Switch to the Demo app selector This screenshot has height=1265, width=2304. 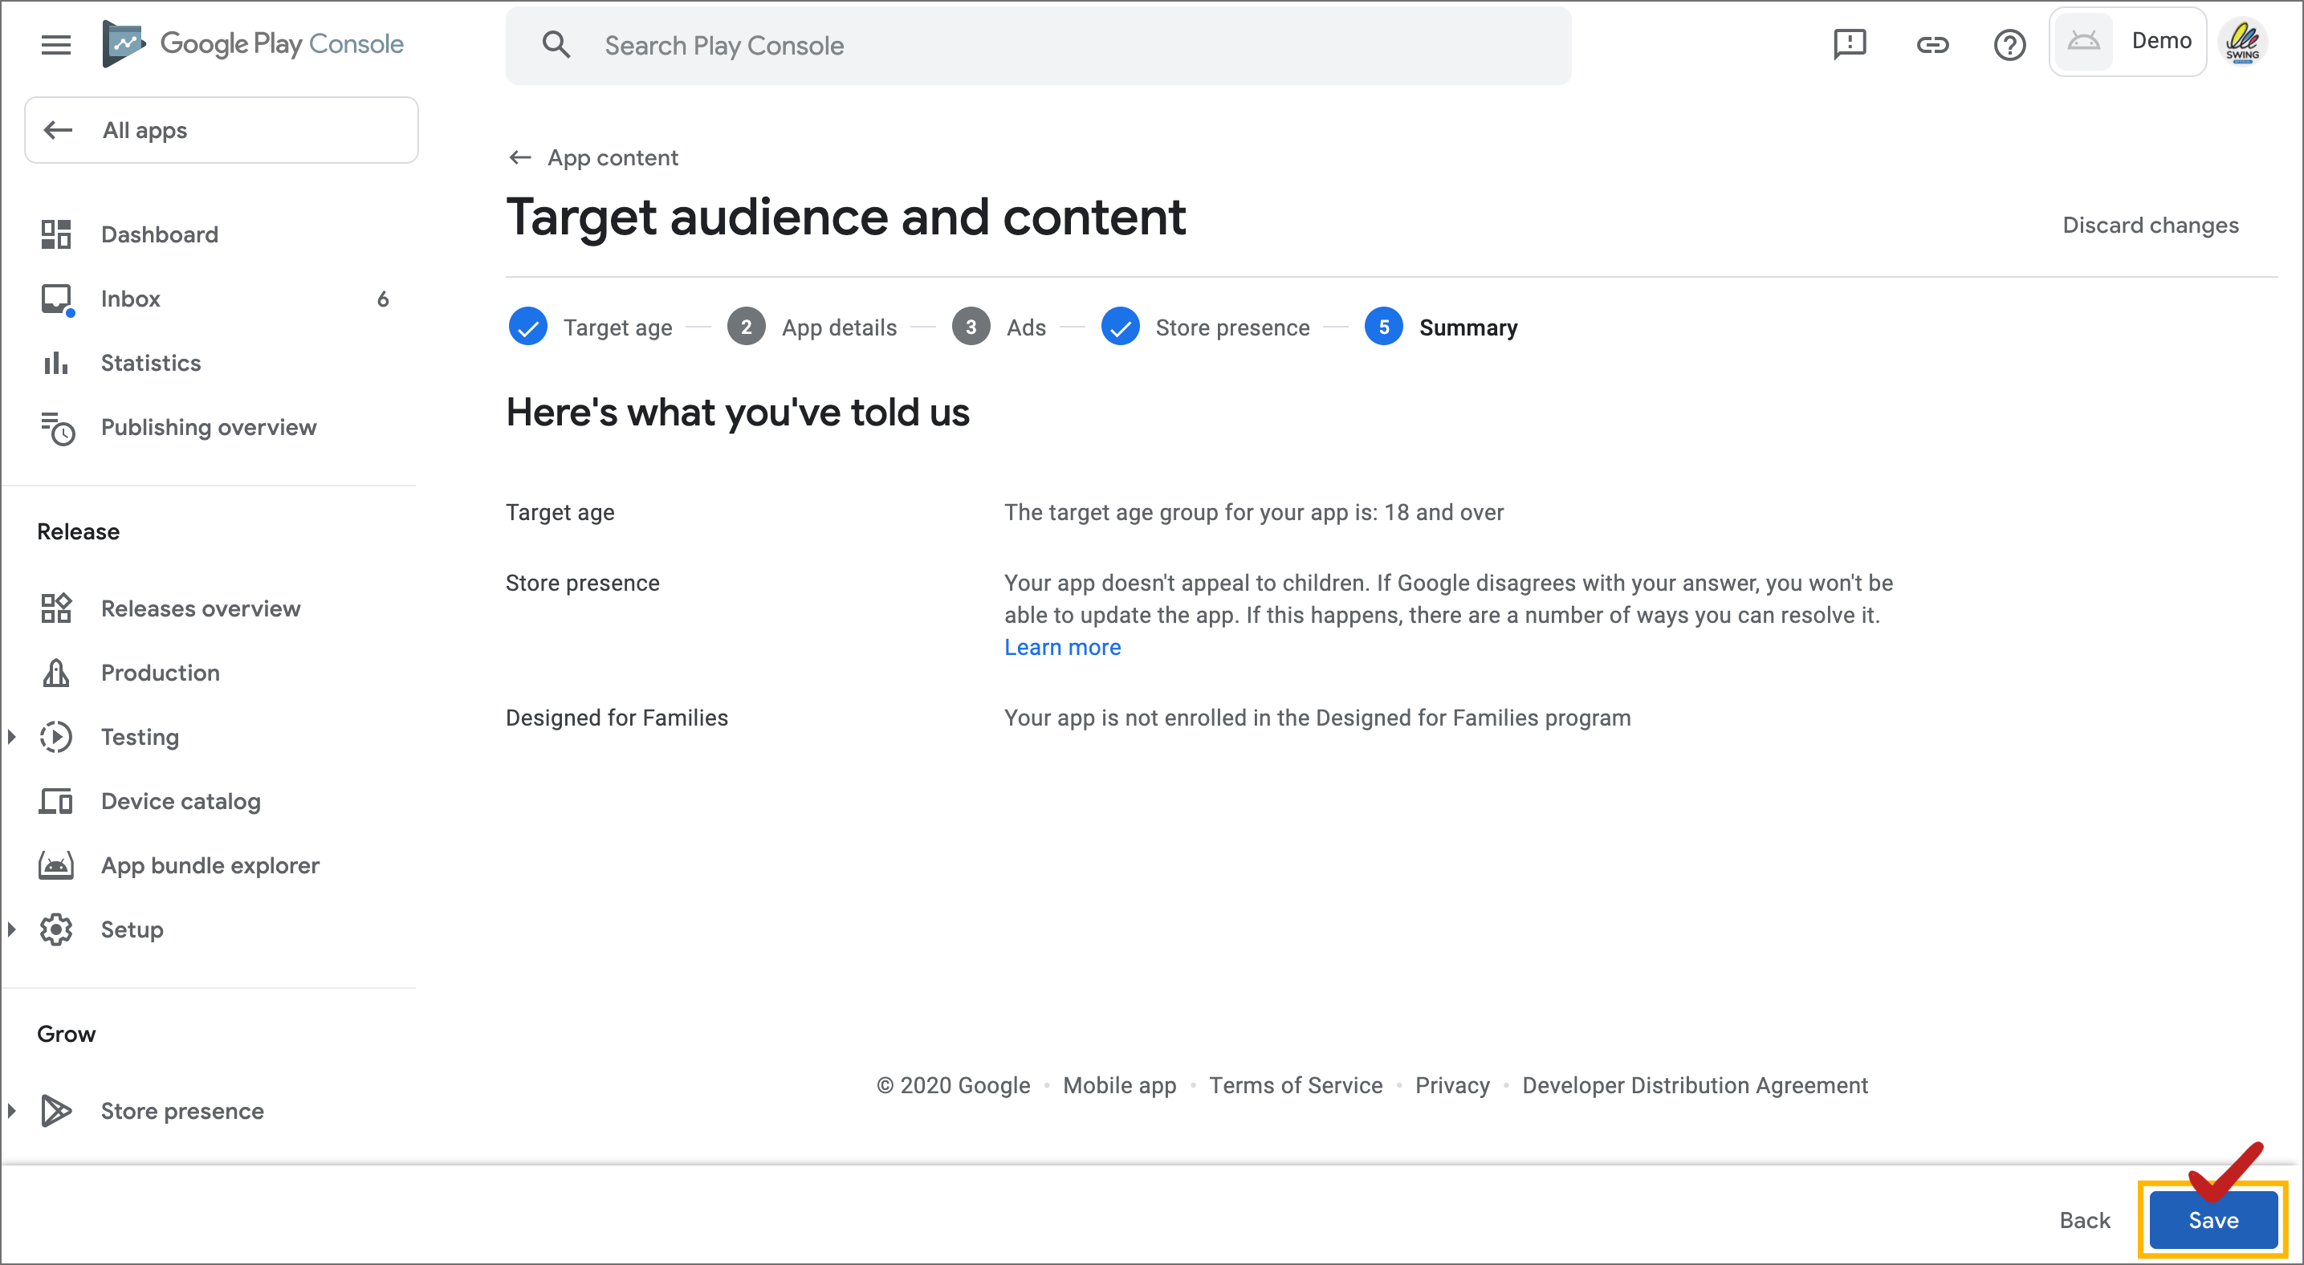click(2127, 42)
